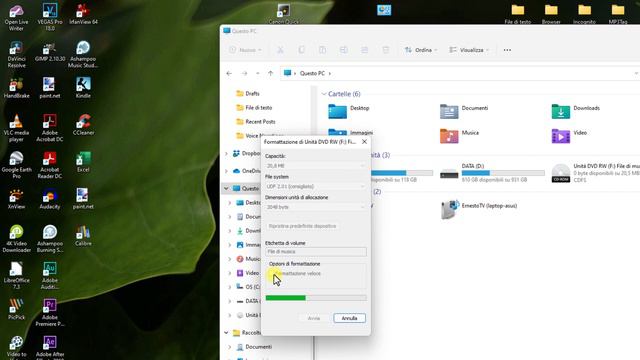The height and width of the screenshot is (360, 640).
Task: Open the Ordina sort dropdown
Action: click(x=421, y=50)
